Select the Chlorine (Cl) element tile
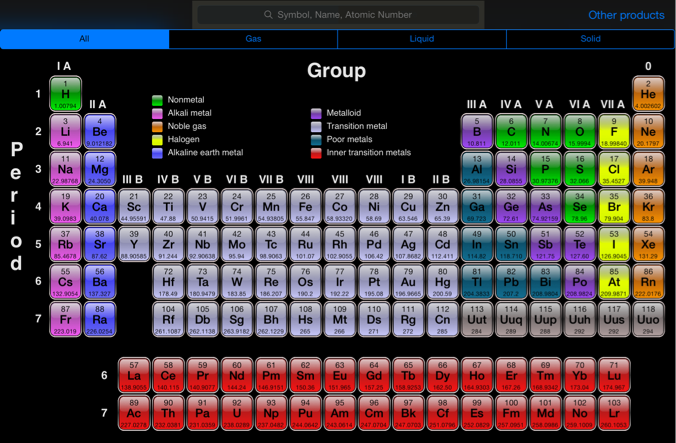676x443 pixels. coord(613,169)
